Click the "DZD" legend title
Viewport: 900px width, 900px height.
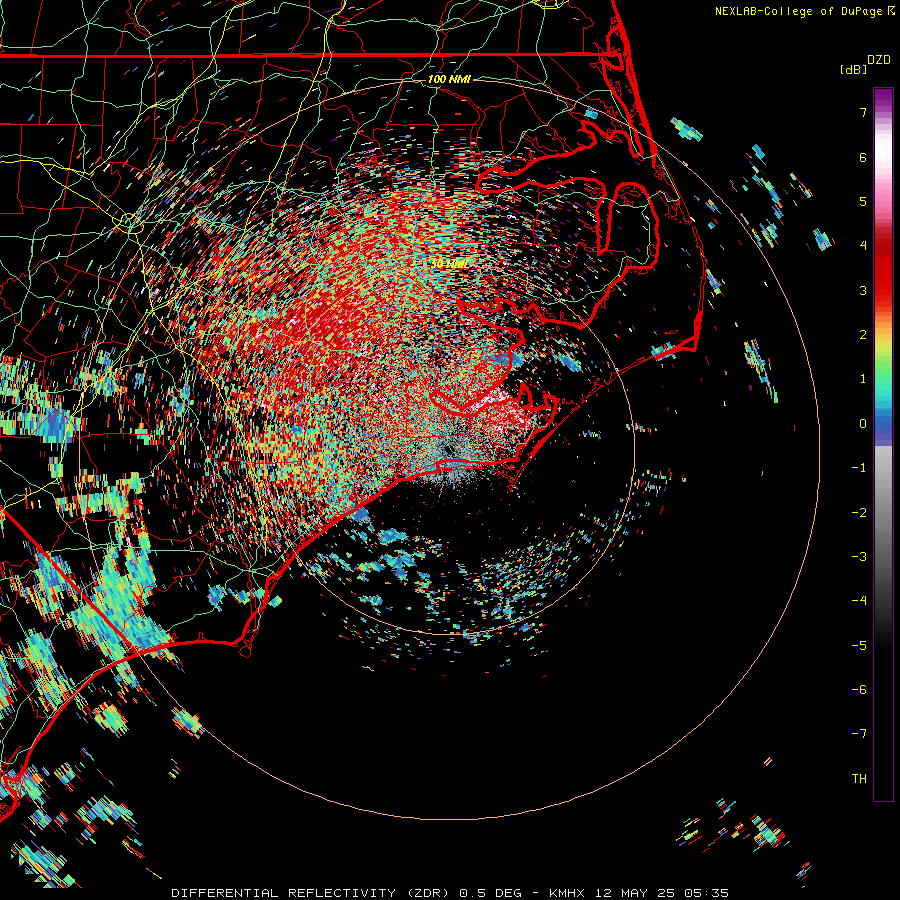click(x=879, y=60)
